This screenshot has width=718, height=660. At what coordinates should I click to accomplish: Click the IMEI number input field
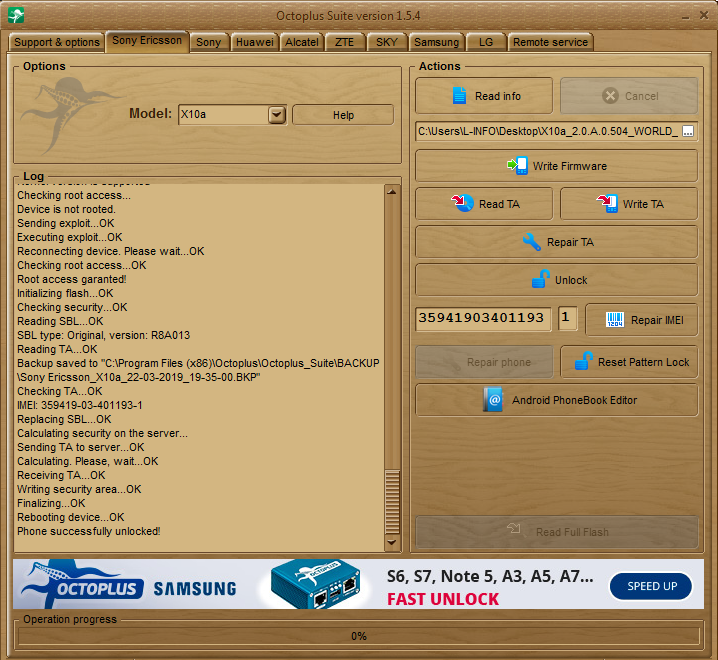483,318
